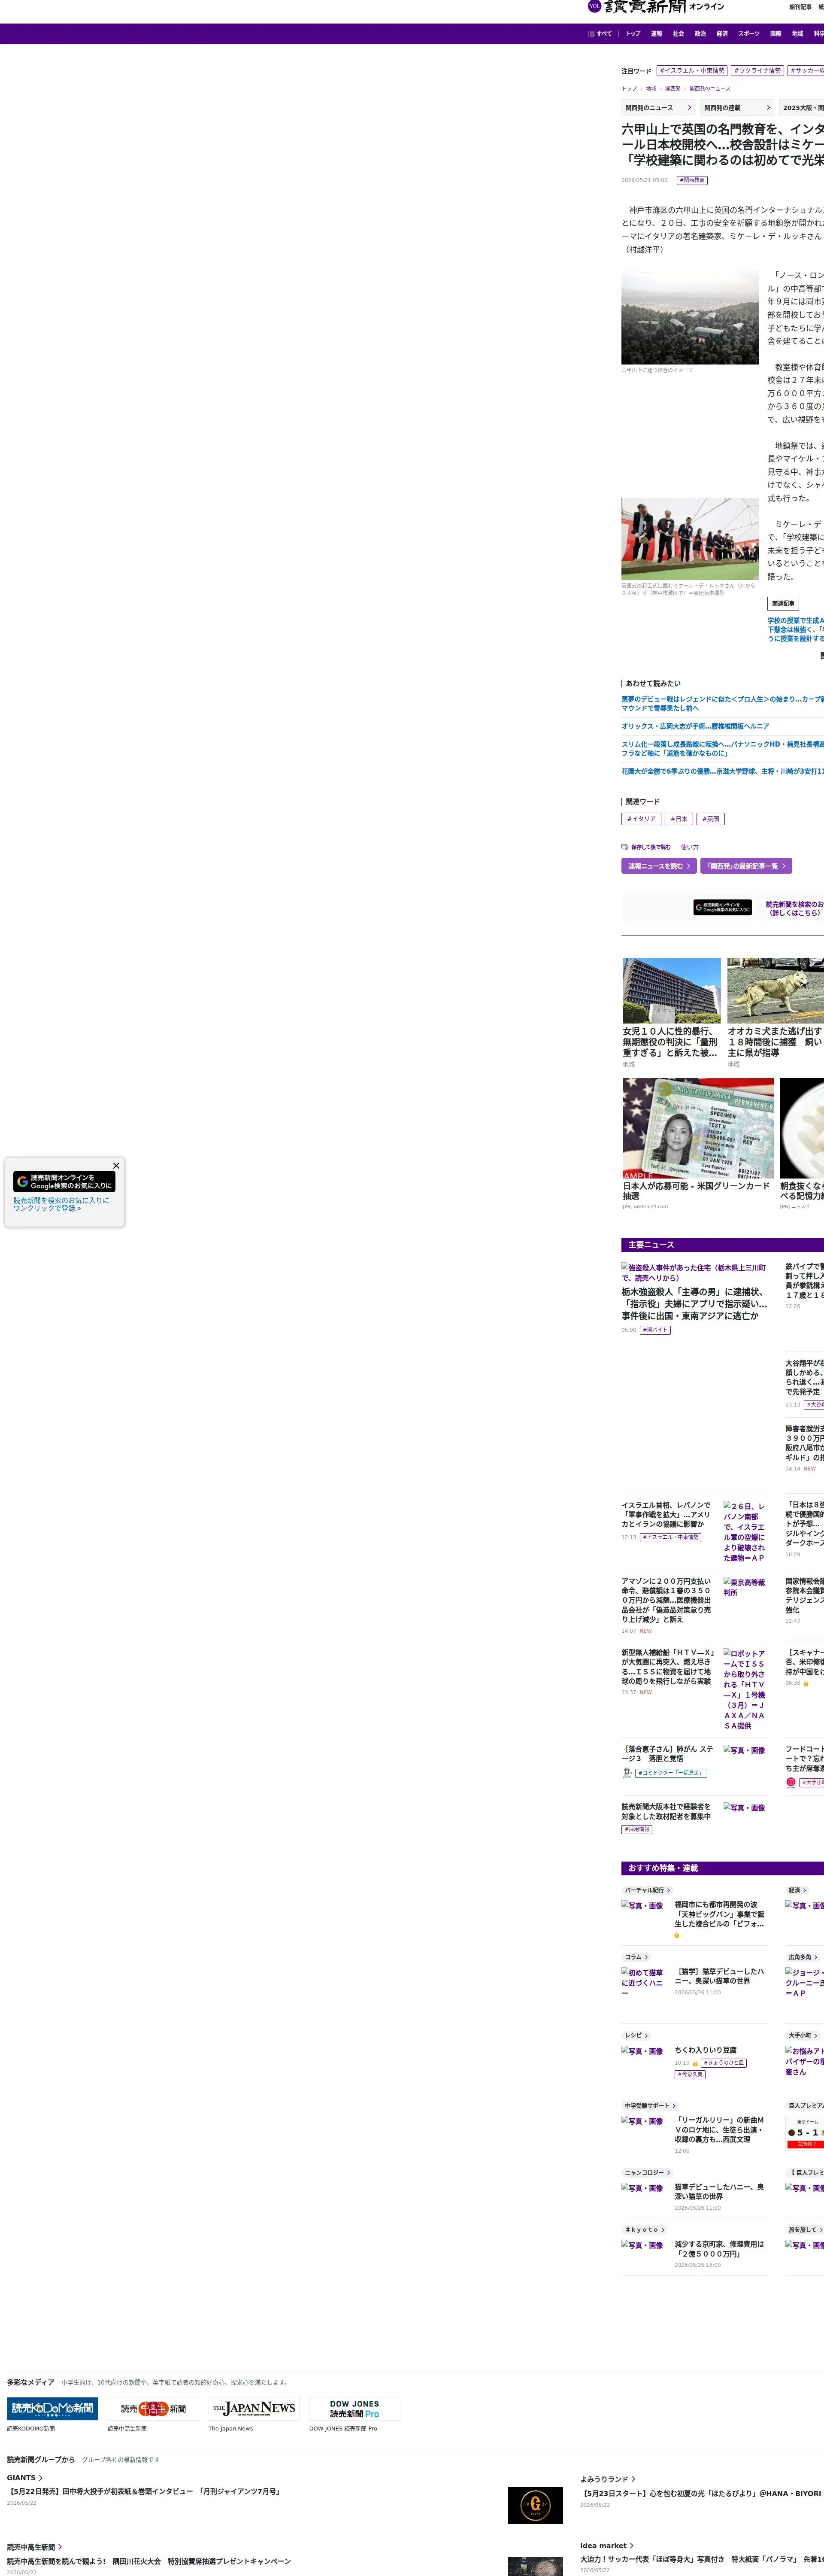Click the #日本 related tag
Viewport: 824px width, 2576px height.
[x=679, y=819]
